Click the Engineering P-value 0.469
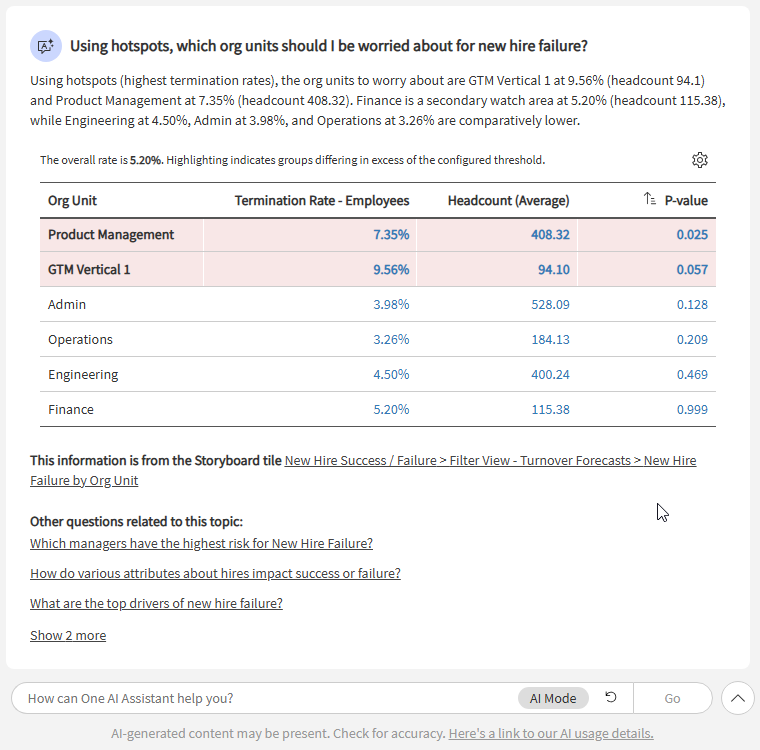This screenshot has height=750, width=760. click(x=692, y=374)
